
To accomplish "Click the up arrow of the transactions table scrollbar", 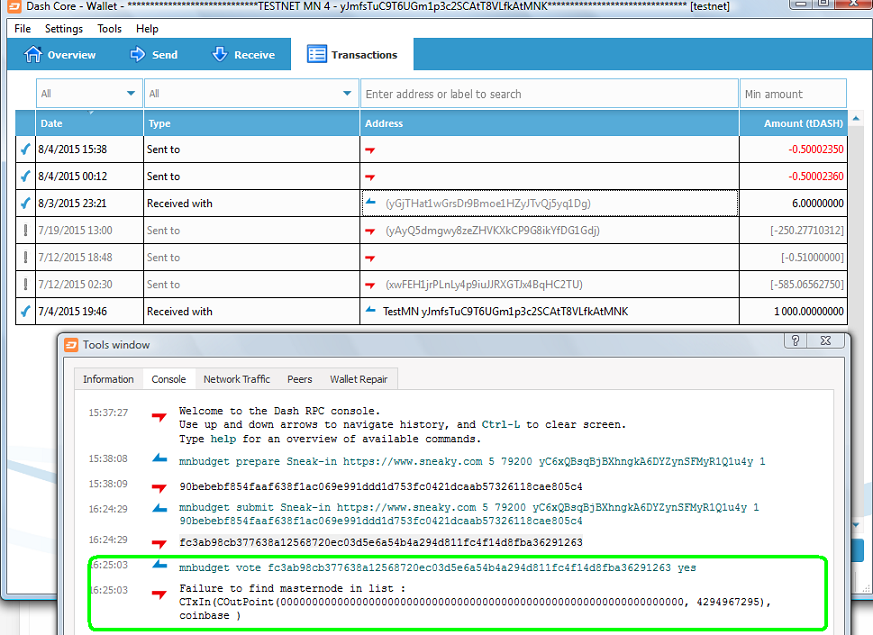I will [856, 118].
